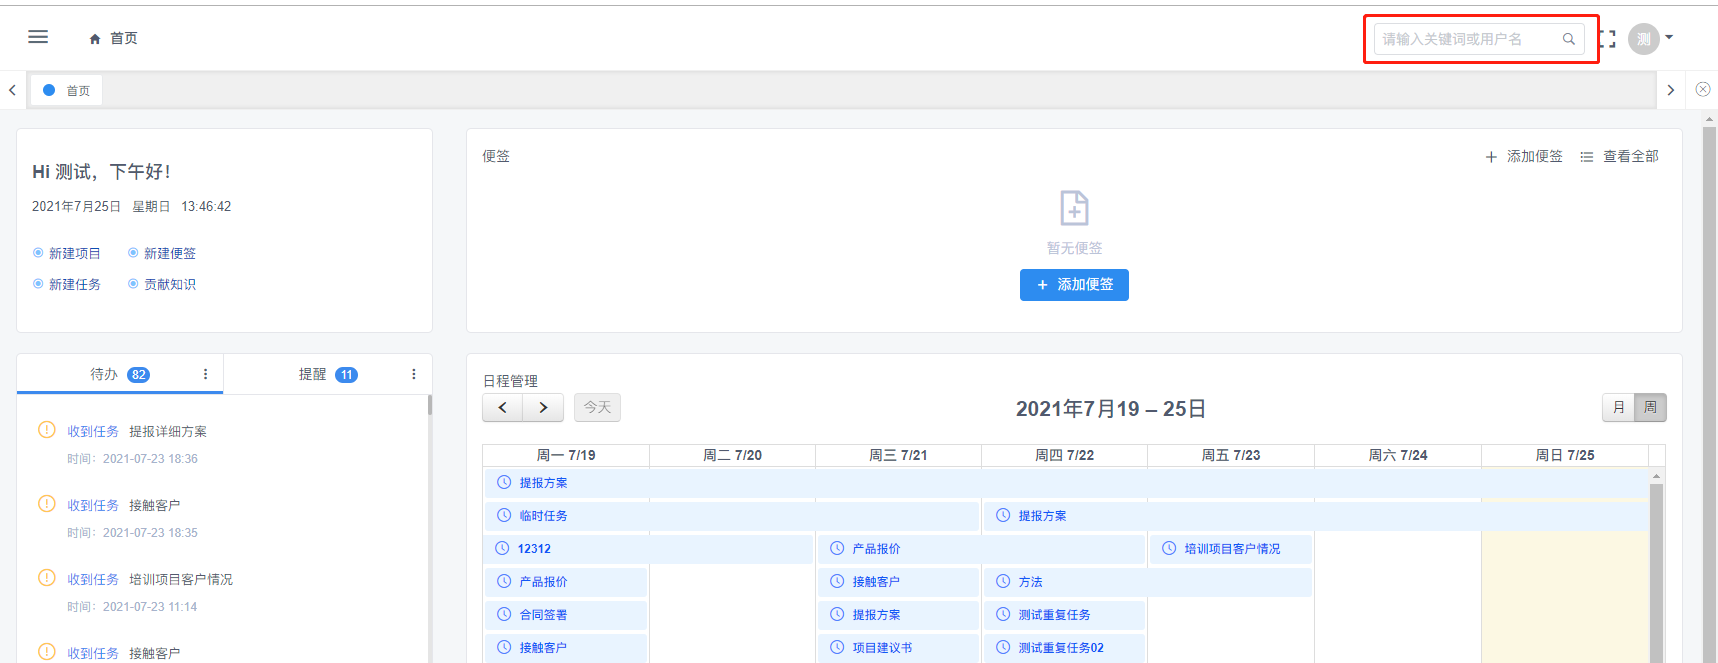Click clock icon on 临时任务 event
The width and height of the screenshot is (1718, 663).
504,515
